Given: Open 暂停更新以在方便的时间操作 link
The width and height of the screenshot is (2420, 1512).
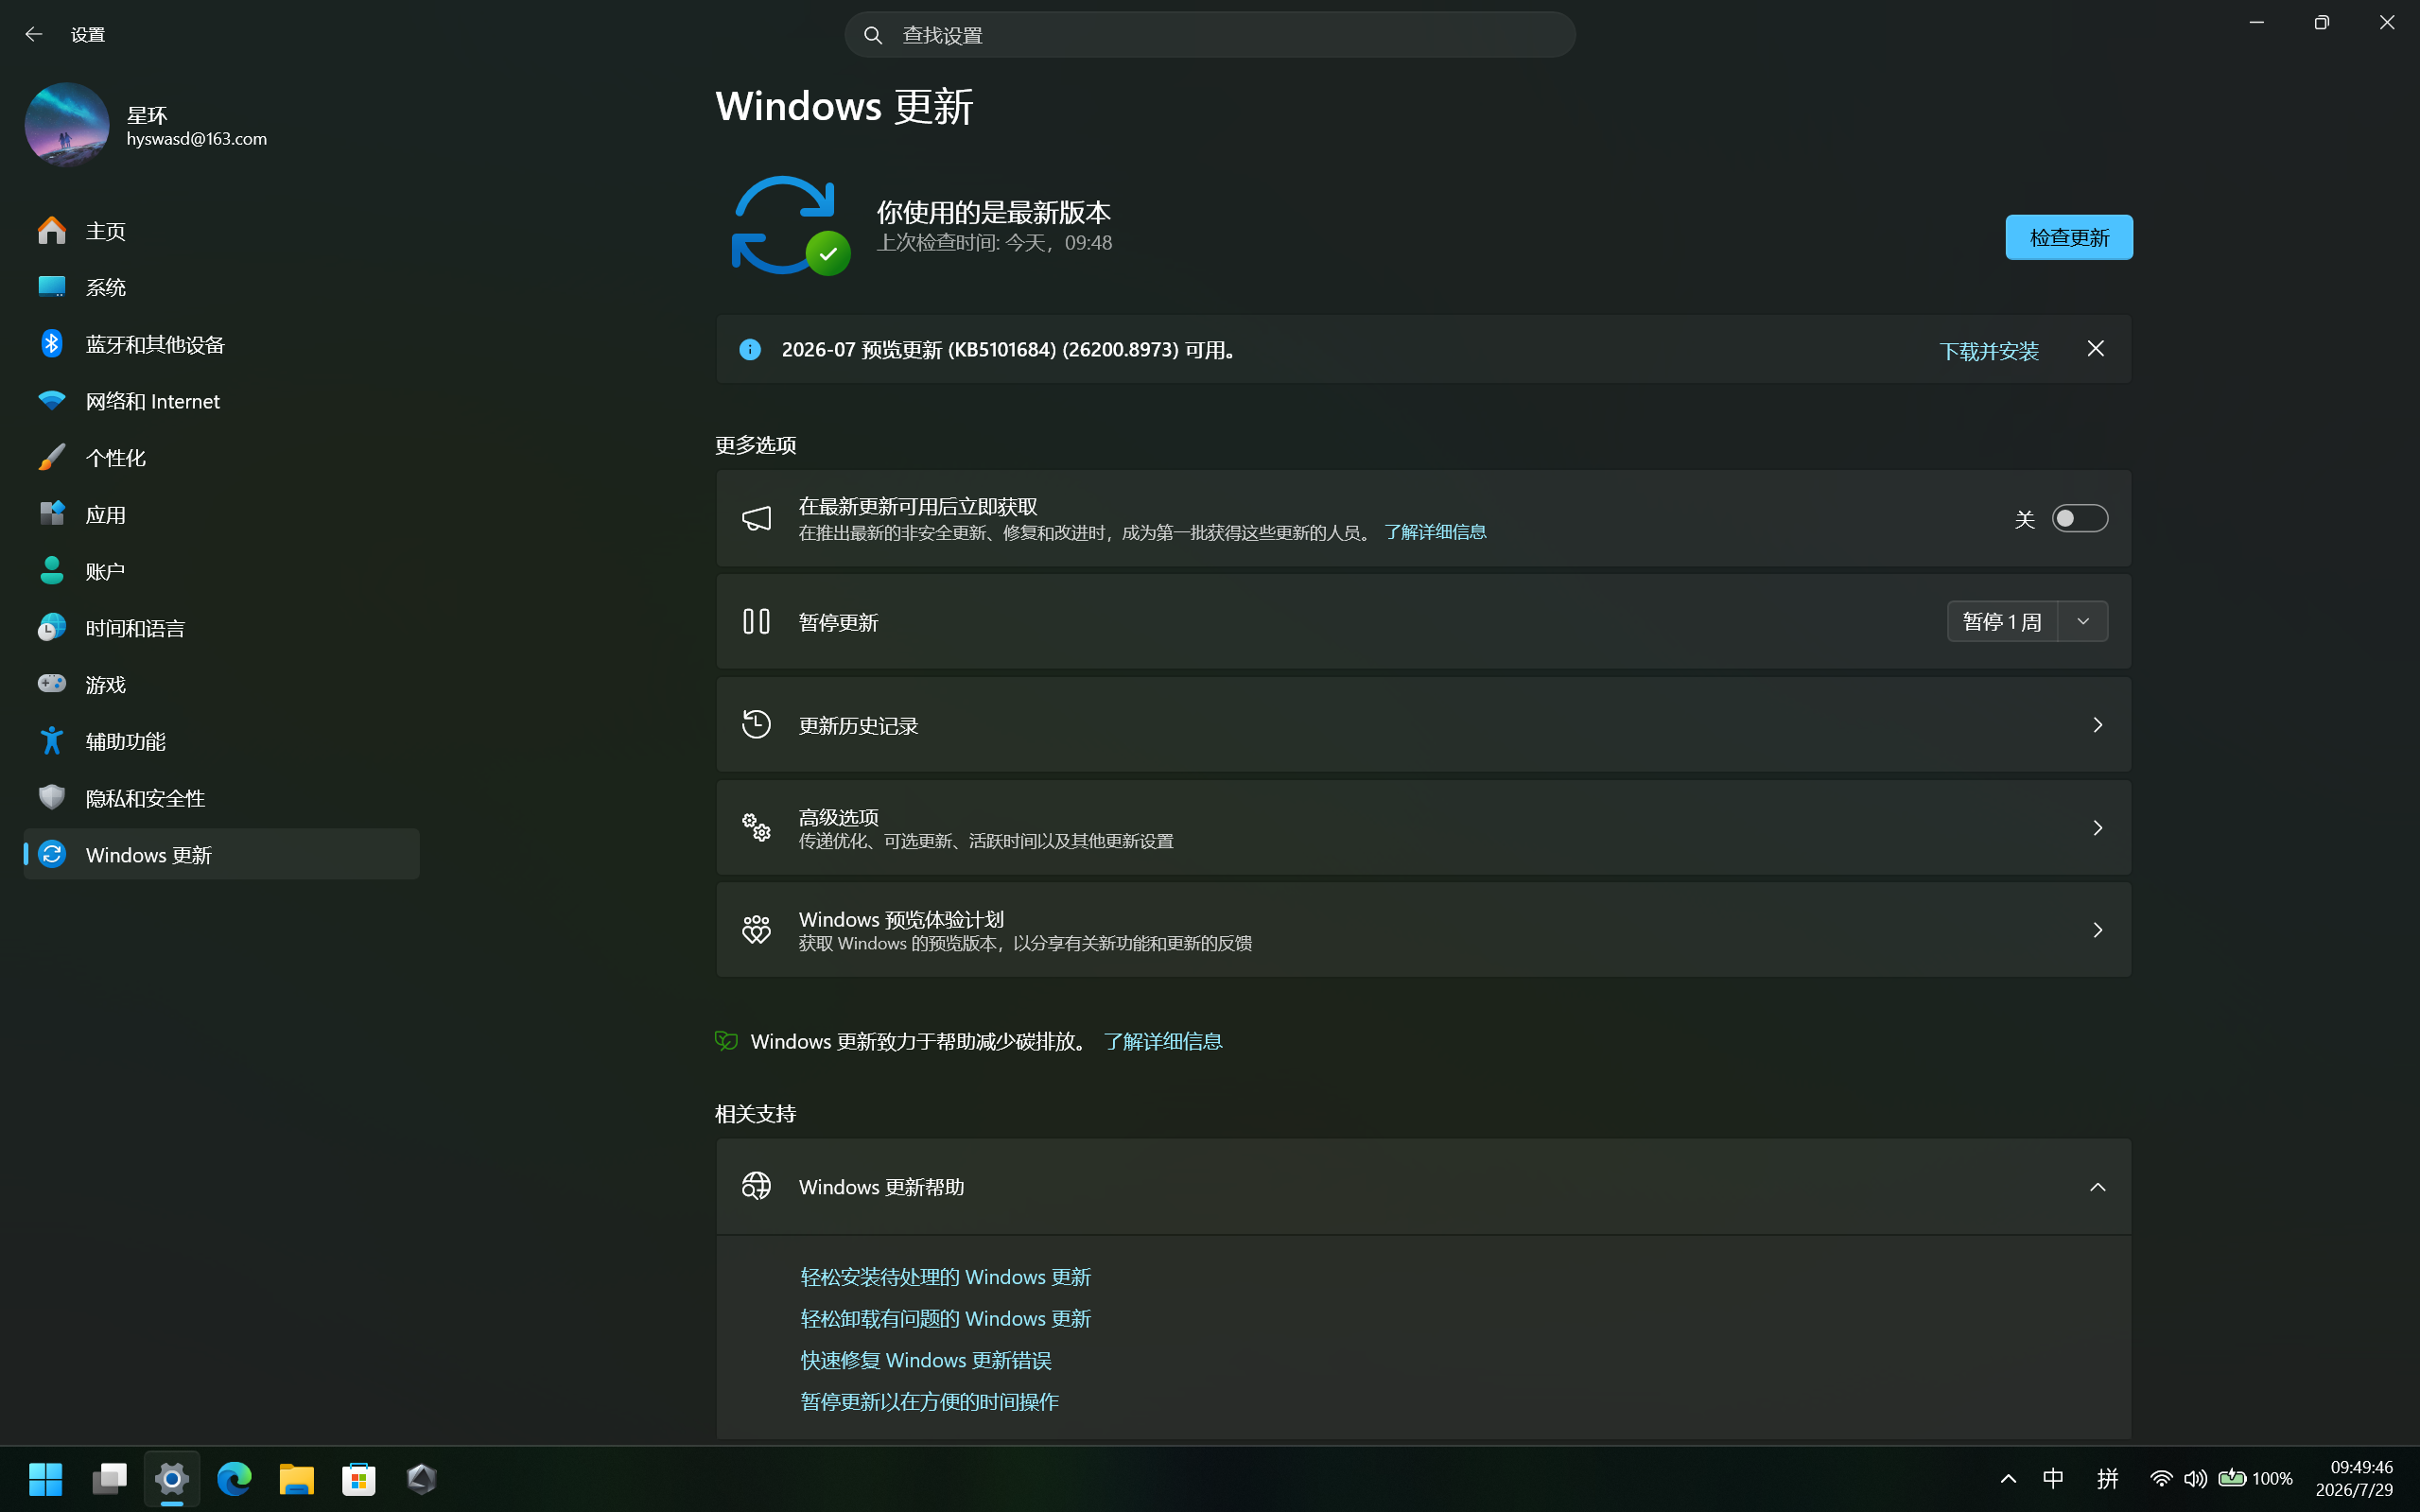Looking at the screenshot, I should (929, 1402).
